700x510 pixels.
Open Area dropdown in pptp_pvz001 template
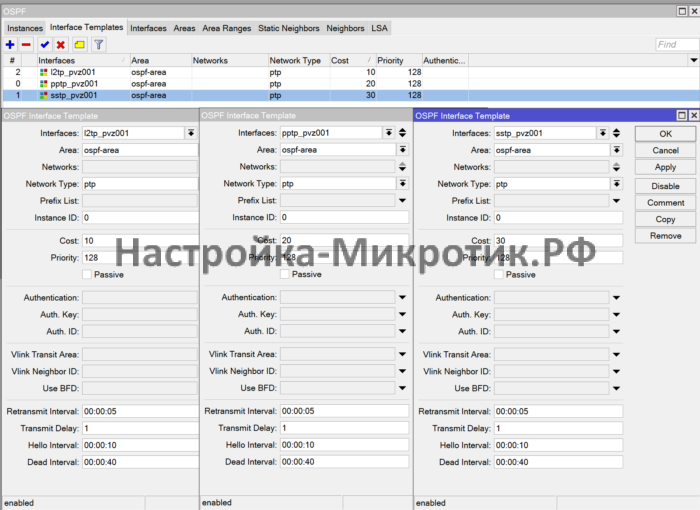[x=402, y=150]
